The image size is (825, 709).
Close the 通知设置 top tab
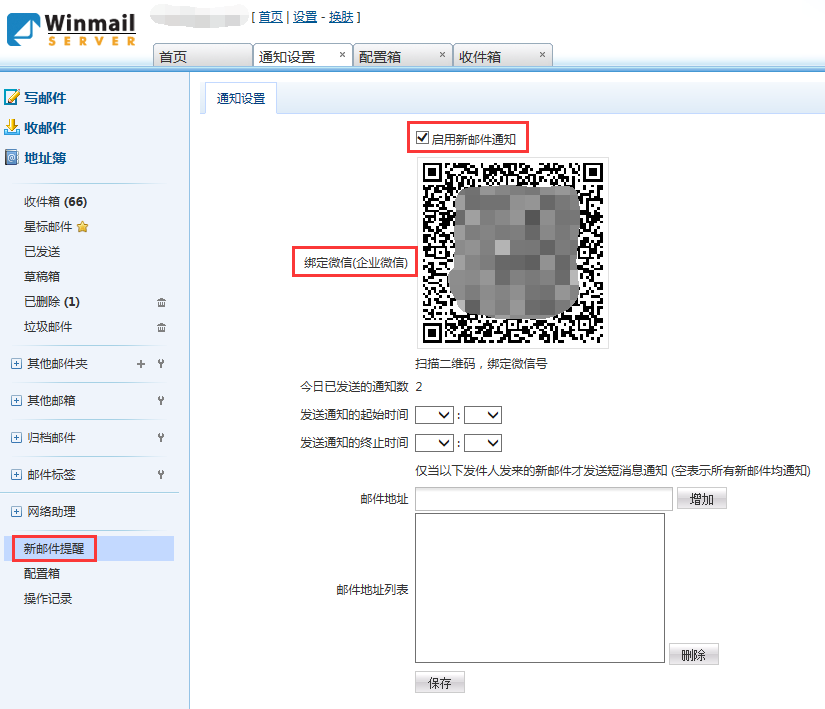(x=343, y=55)
